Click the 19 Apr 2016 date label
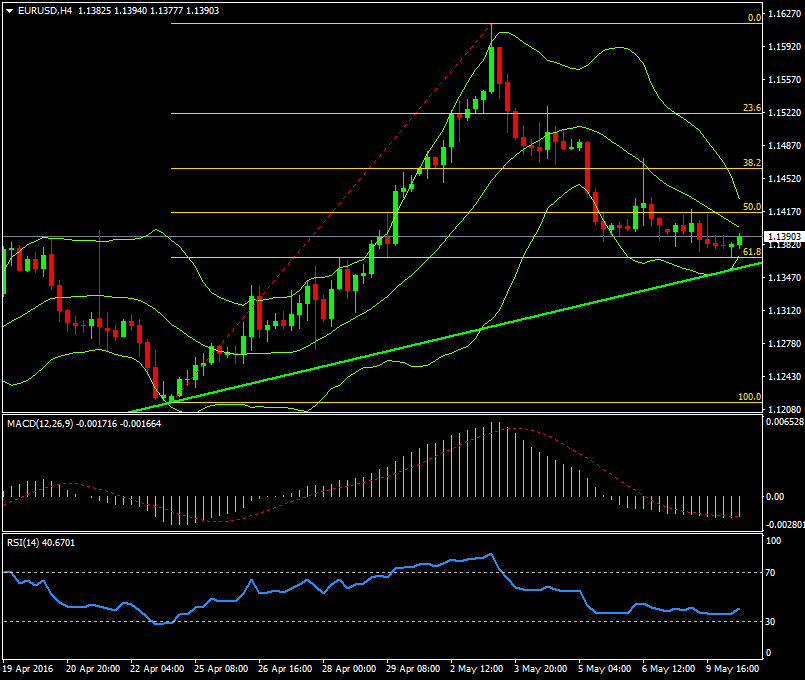The height and width of the screenshot is (680, 805). [x=27, y=668]
